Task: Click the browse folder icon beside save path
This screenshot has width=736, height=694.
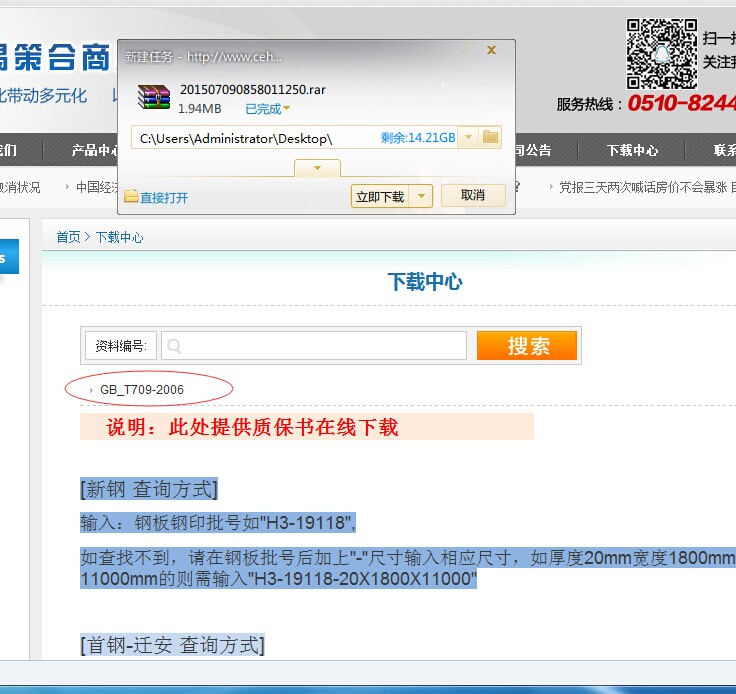Action: (x=491, y=137)
